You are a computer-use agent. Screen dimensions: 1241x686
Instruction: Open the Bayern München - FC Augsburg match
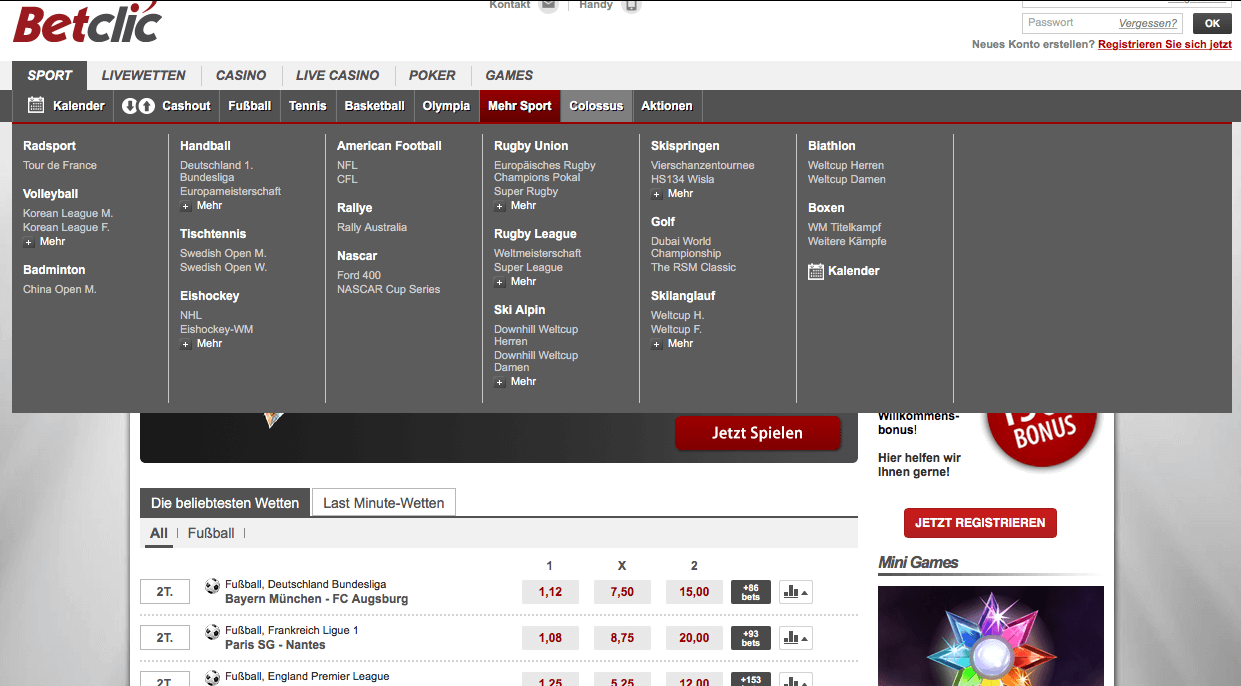pyautogui.click(x=317, y=599)
